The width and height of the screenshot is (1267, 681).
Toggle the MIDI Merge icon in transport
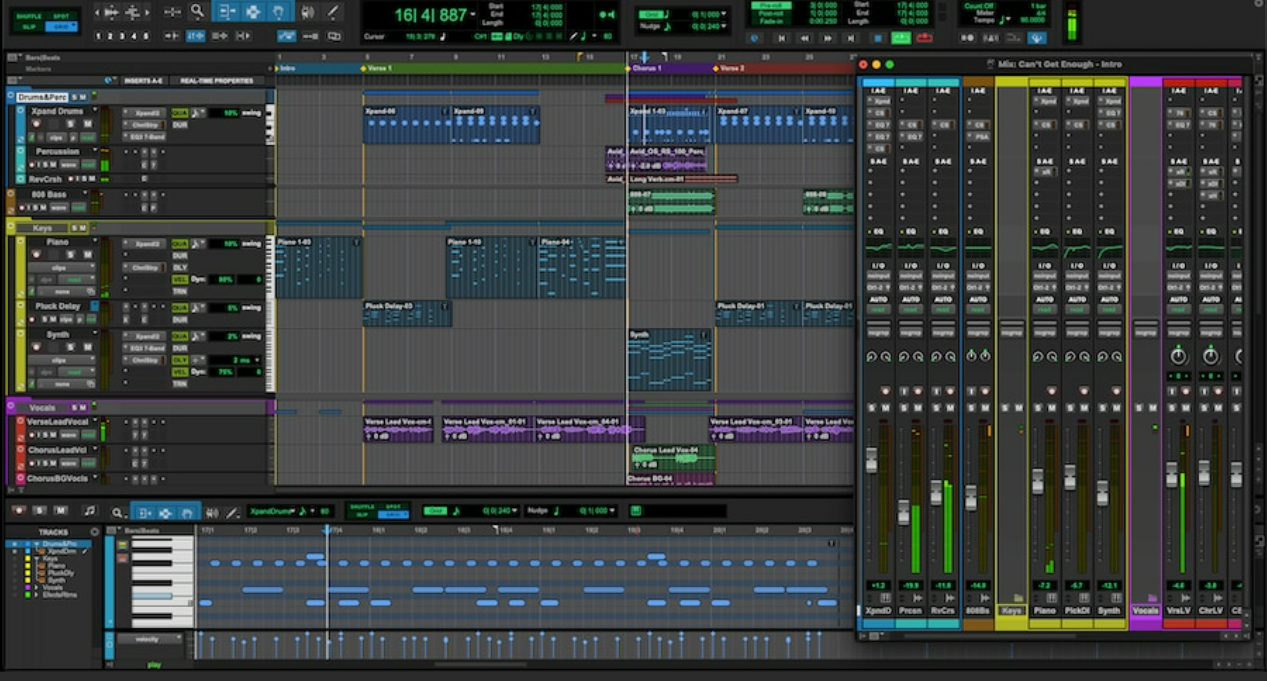click(x=1037, y=37)
